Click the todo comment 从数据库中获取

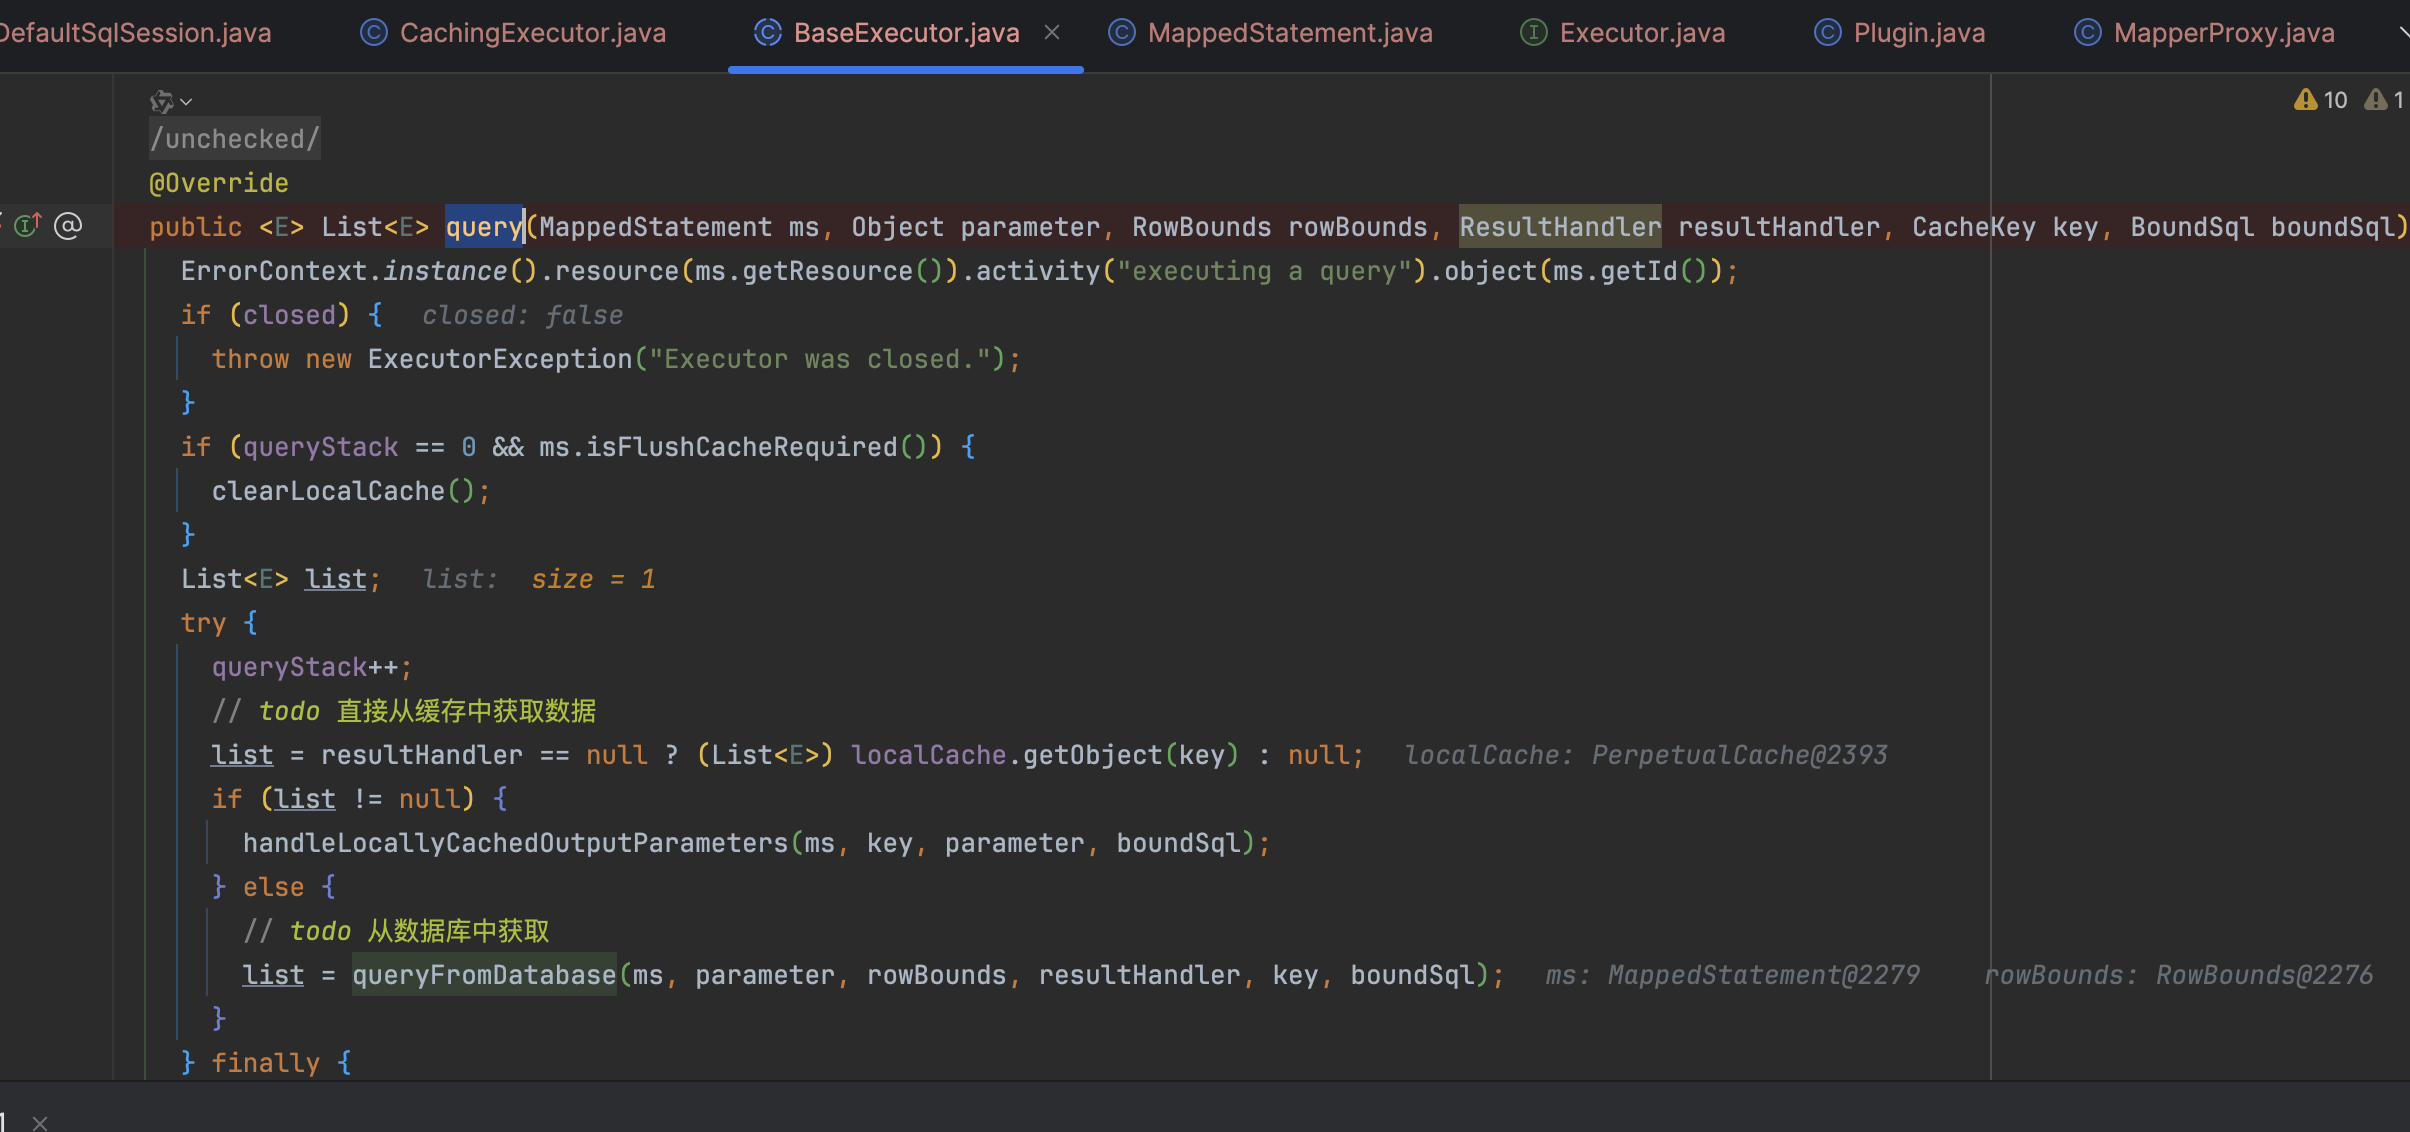(x=396, y=931)
